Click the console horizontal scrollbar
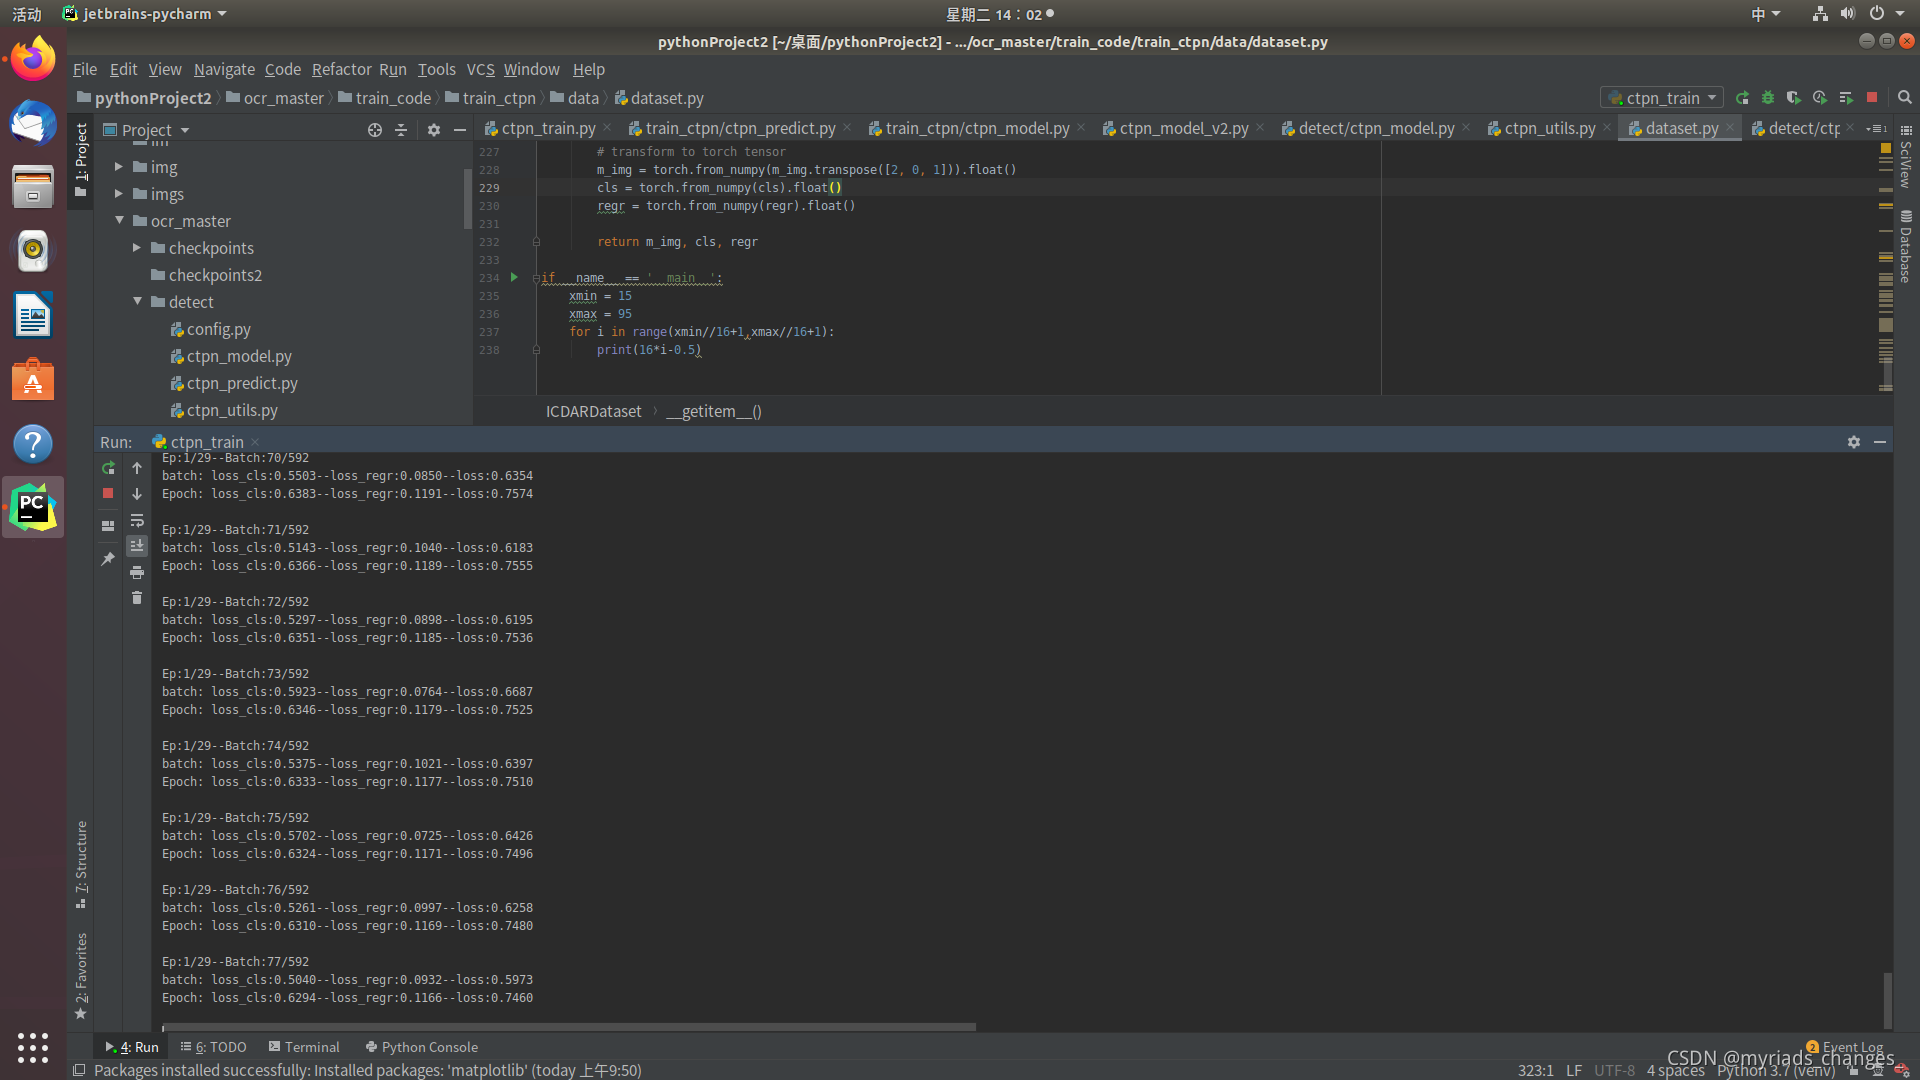Screen dimensions: 1920x1080 (x=569, y=1027)
